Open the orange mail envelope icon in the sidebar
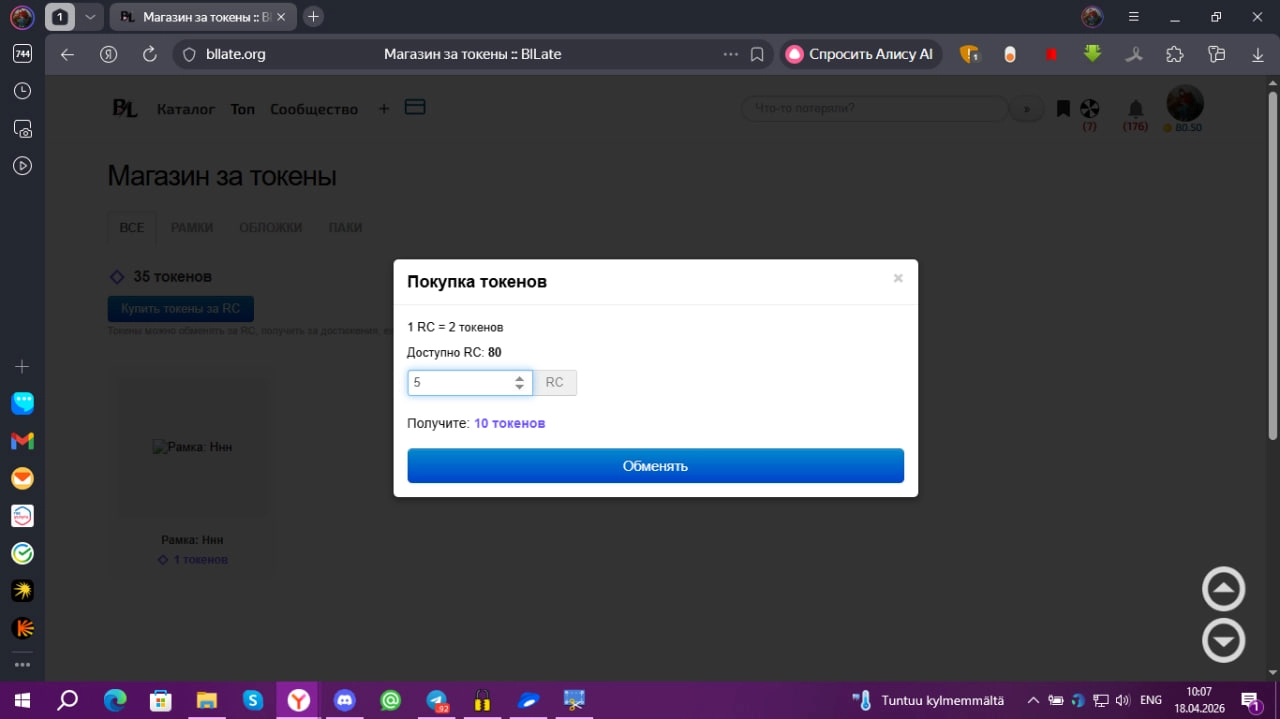This screenshot has width=1280, height=719. [x=22, y=479]
